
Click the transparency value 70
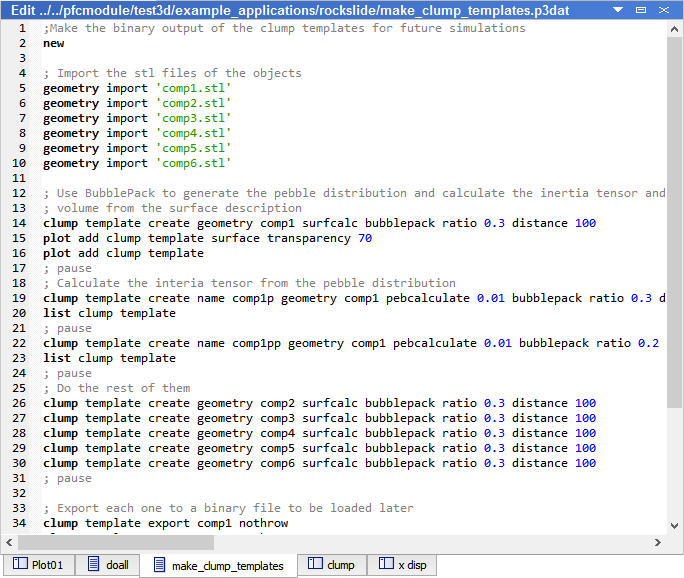(x=364, y=238)
